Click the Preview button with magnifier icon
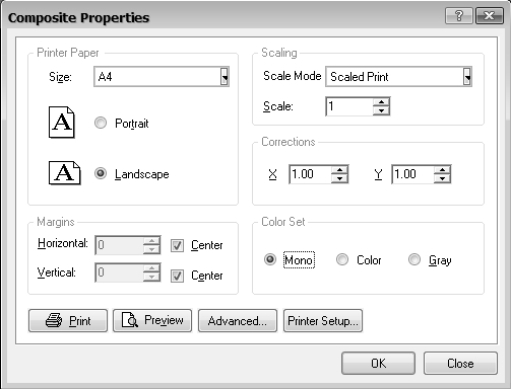The image size is (511, 389). (x=152, y=321)
